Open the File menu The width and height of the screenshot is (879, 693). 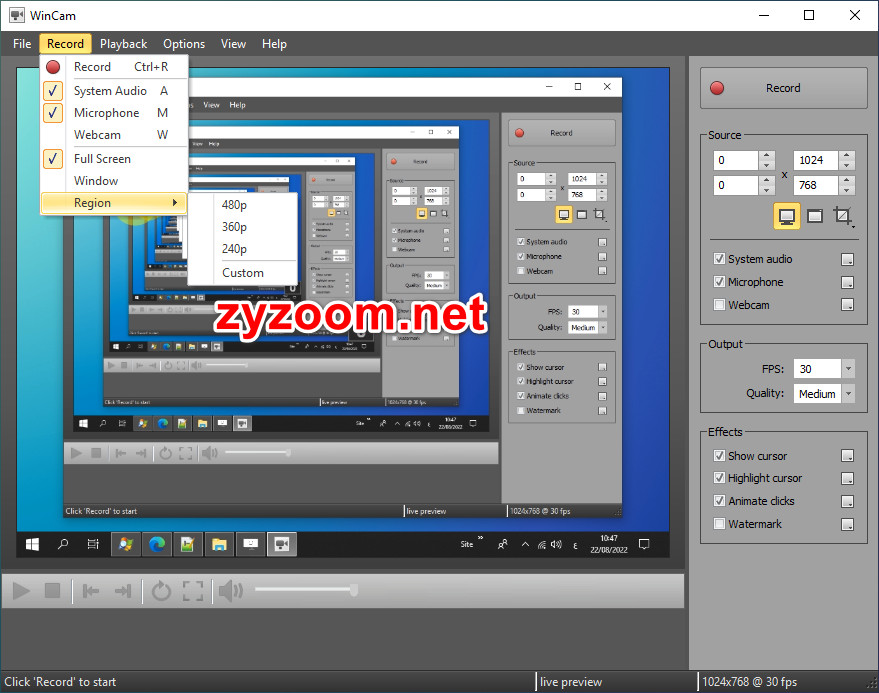(22, 44)
